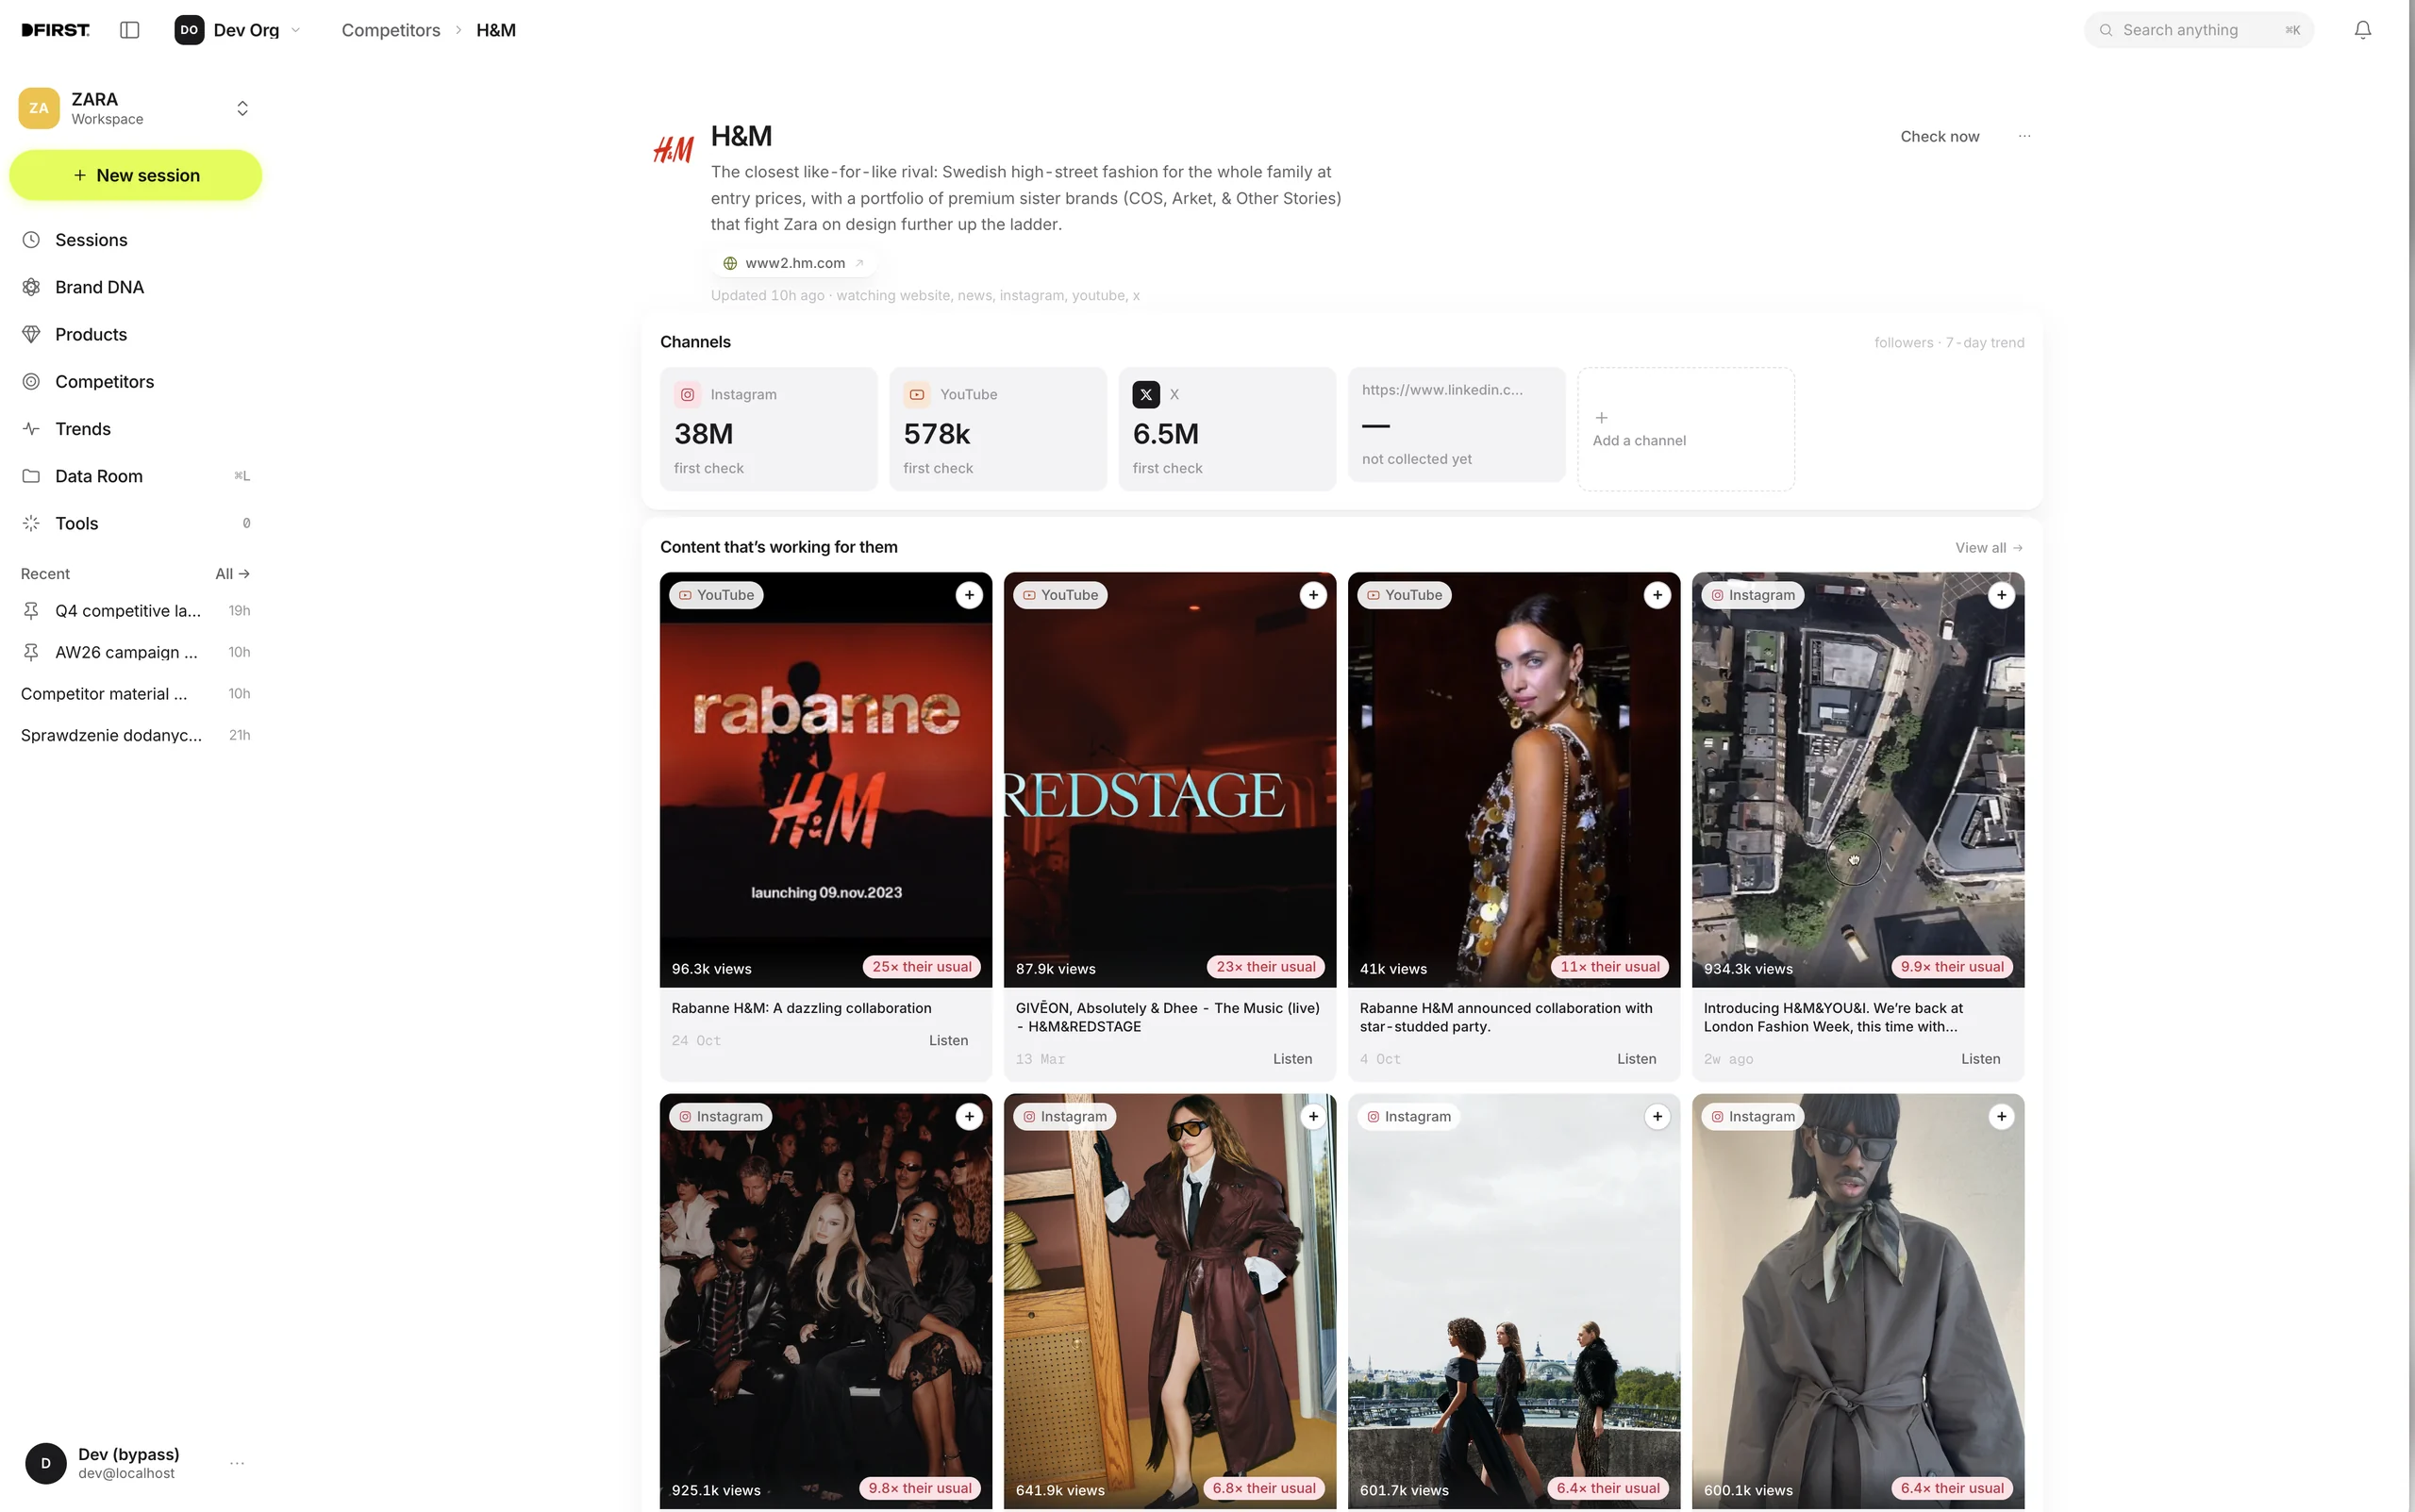Add the 925.1k views Instagram post

tap(969, 1116)
